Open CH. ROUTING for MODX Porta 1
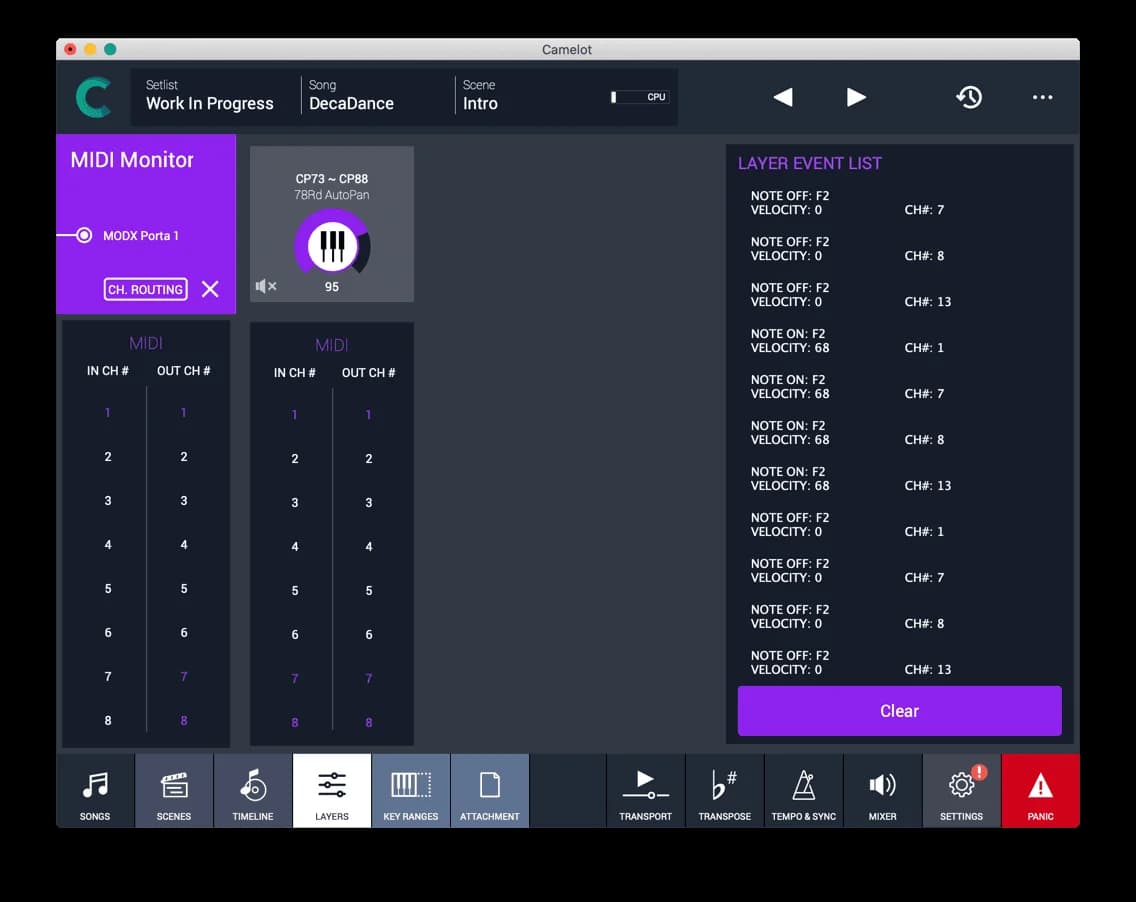The height and width of the screenshot is (902, 1136). [145, 289]
